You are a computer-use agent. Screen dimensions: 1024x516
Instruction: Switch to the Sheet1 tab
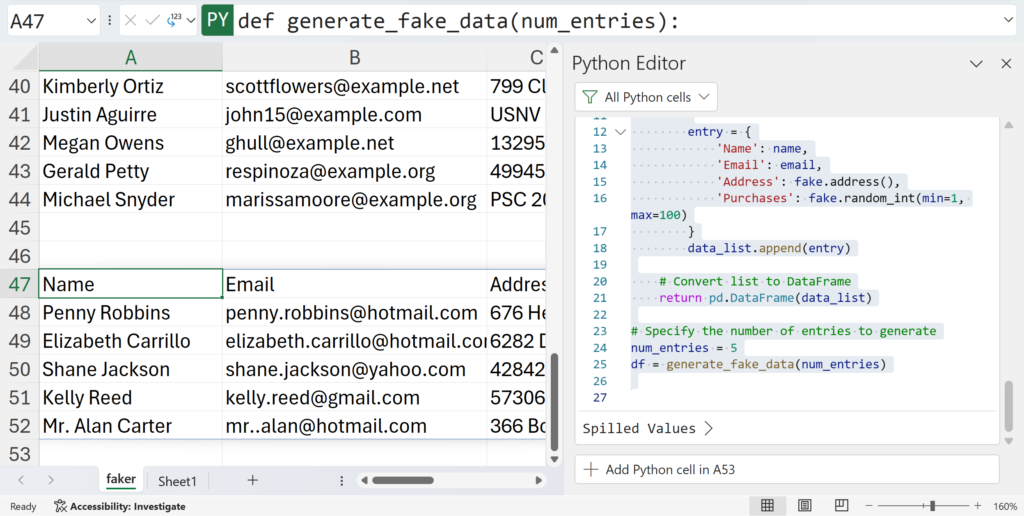click(x=177, y=481)
